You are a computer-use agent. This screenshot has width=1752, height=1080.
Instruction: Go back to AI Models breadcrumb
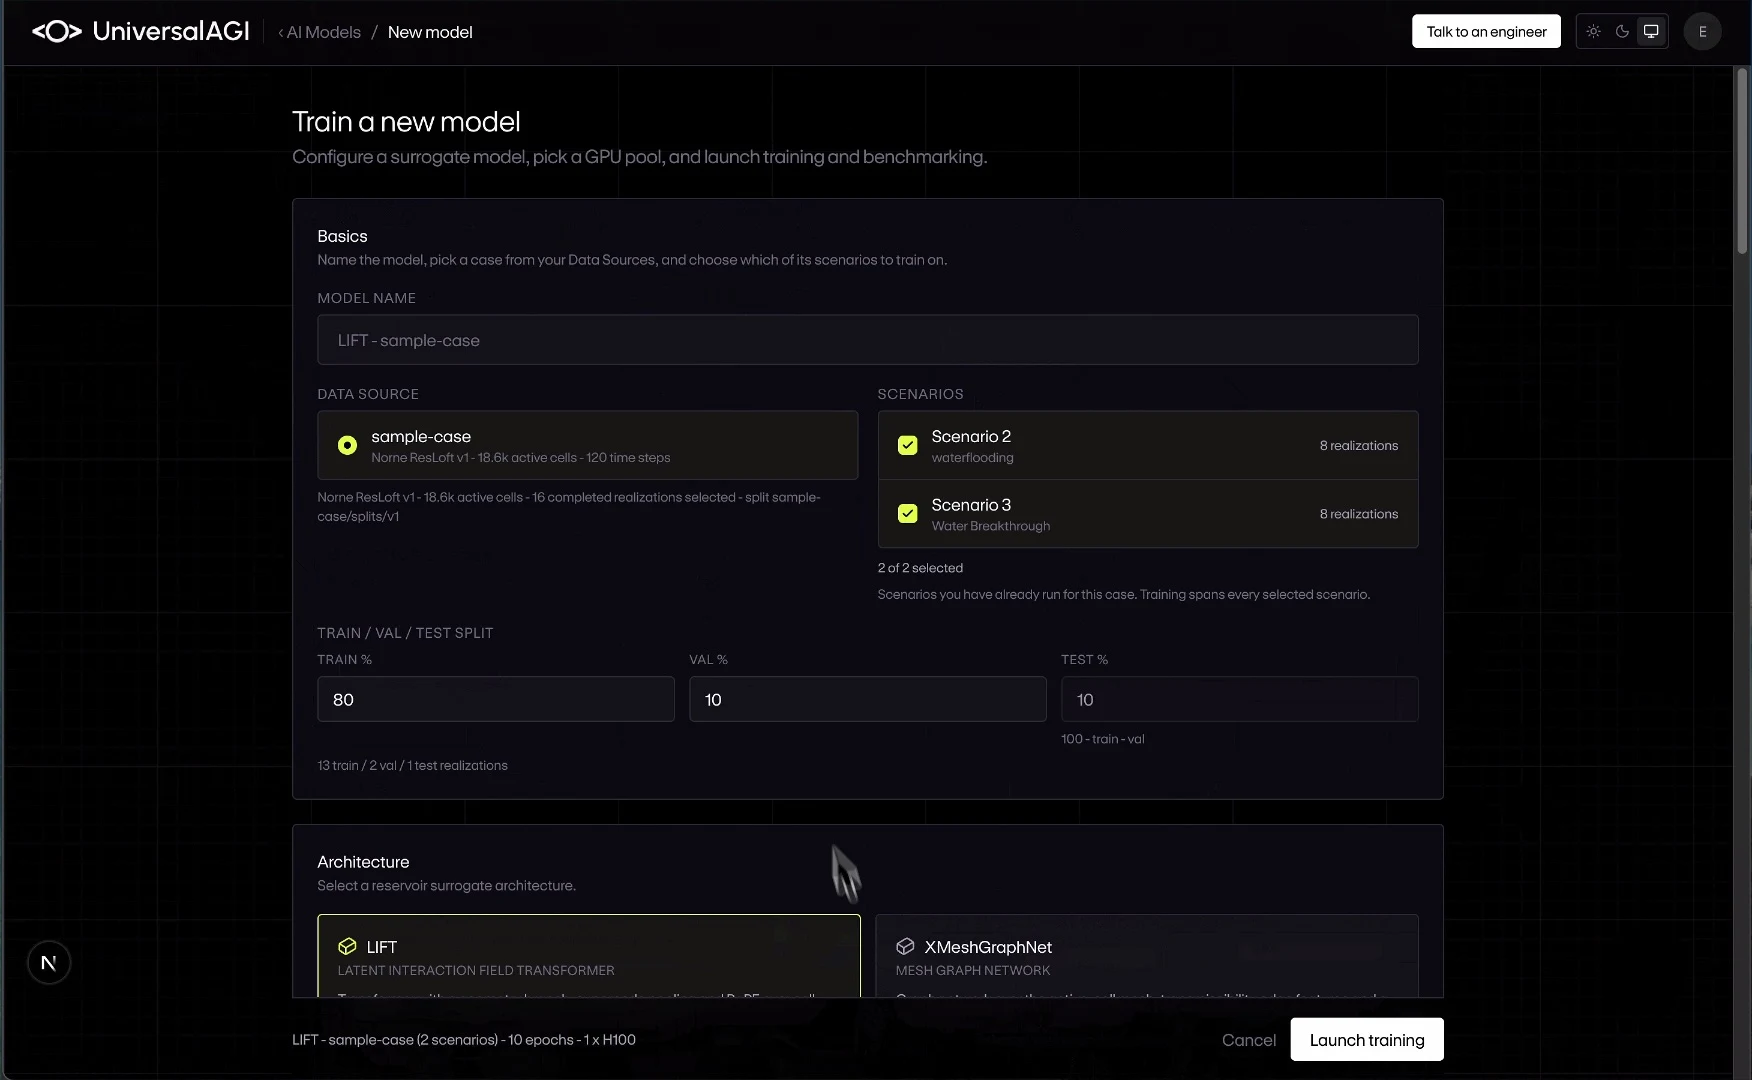coord(319,32)
